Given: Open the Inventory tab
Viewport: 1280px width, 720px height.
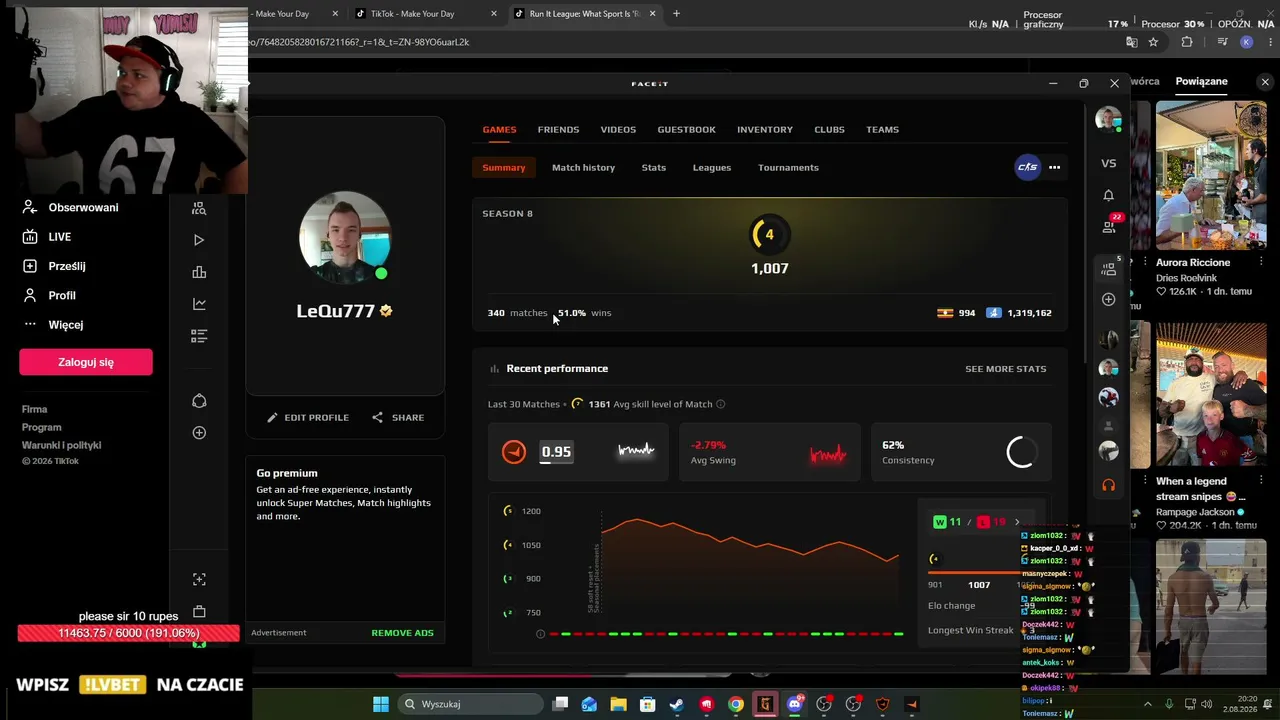Looking at the screenshot, I should [x=765, y=129].
